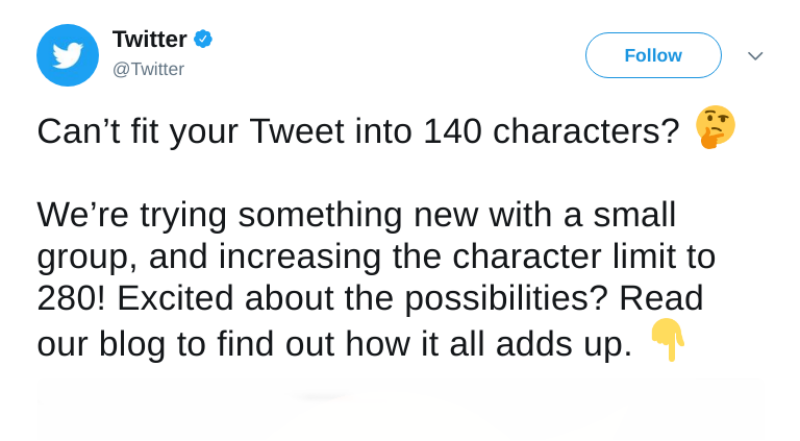800x441 pixels.
Task: Open the tweet options chevron menu
Action: (x=755, y=56)
